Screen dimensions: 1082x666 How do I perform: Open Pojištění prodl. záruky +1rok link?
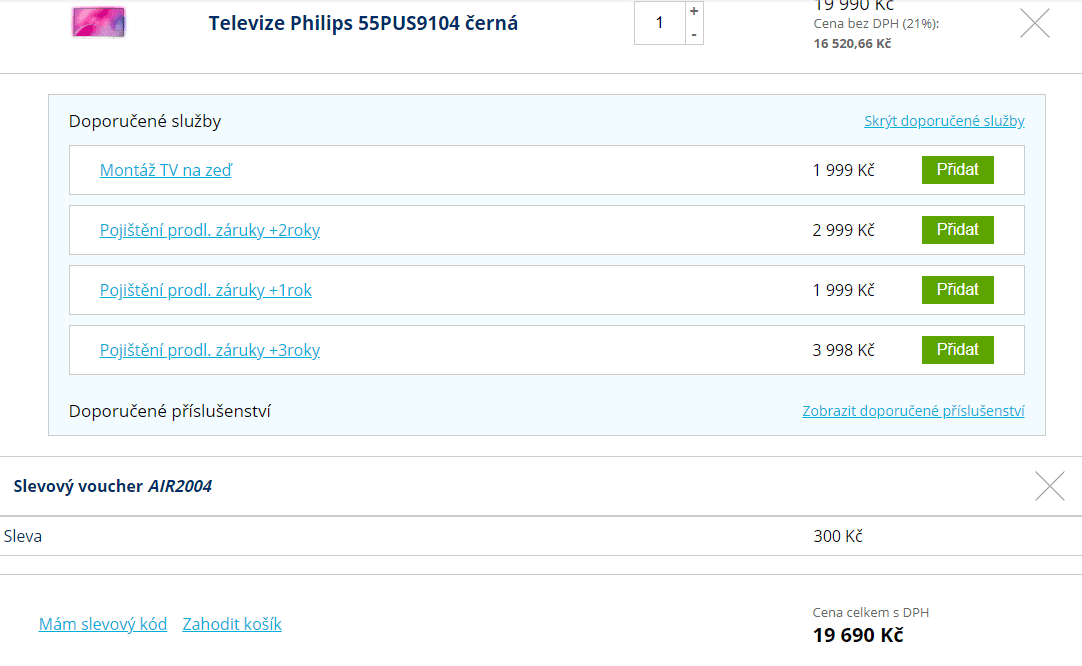206,291
